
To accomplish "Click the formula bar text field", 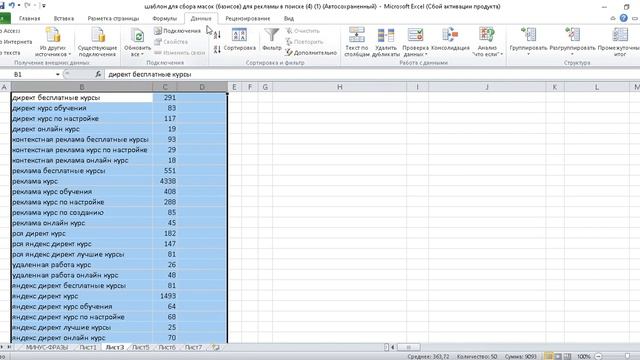I will pyautogui.click(x=371, y=74).
